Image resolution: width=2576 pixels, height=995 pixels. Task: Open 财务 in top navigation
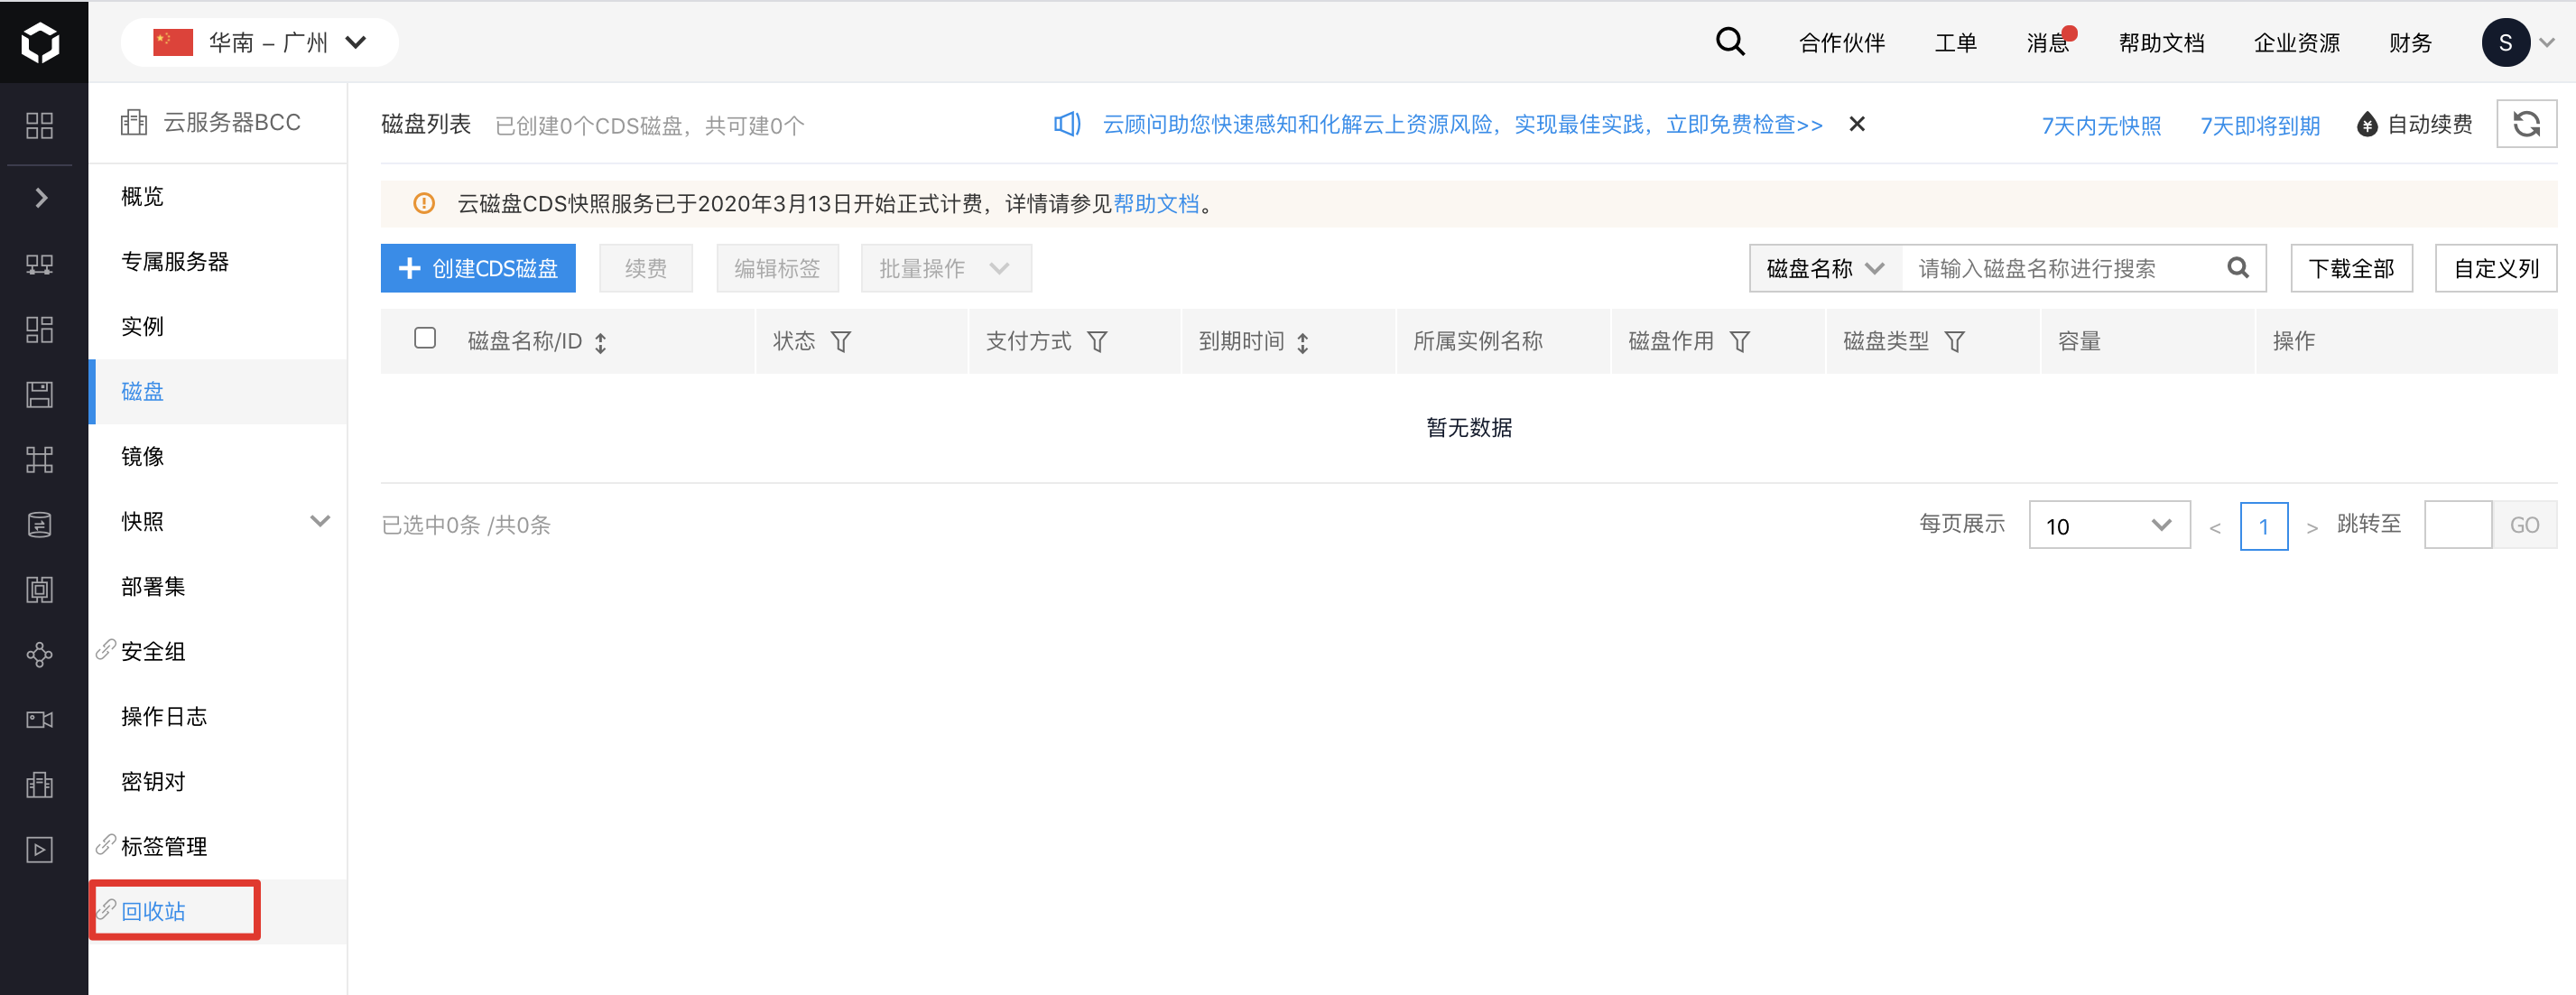click(2410, 43)
